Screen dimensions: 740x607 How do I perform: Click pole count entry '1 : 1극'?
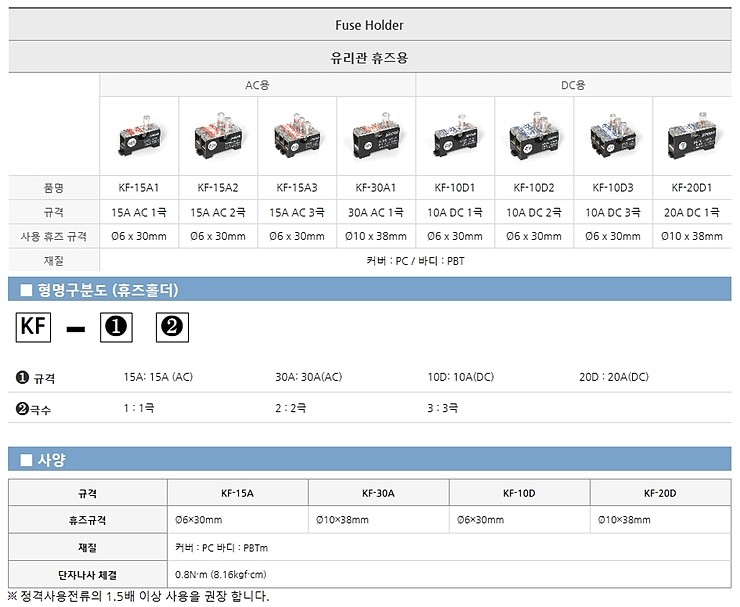tap(139, 408)
